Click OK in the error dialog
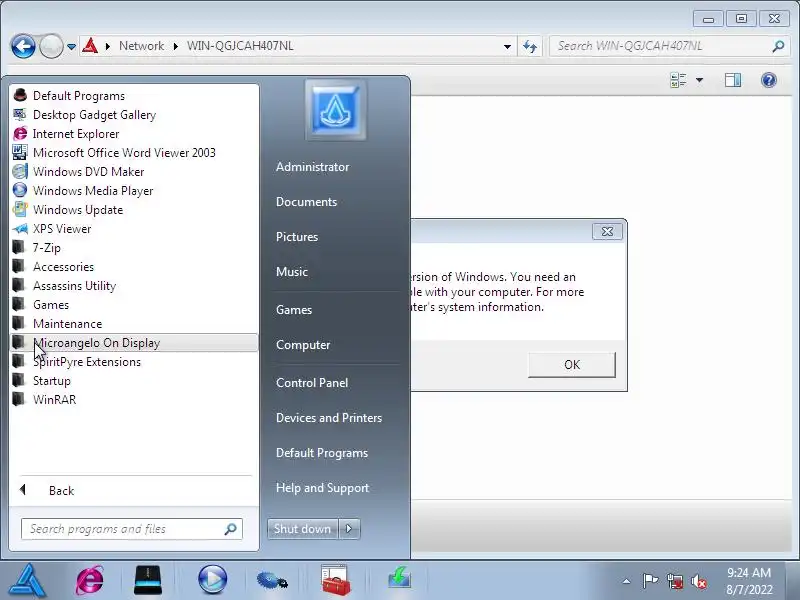 pos(571,365)
